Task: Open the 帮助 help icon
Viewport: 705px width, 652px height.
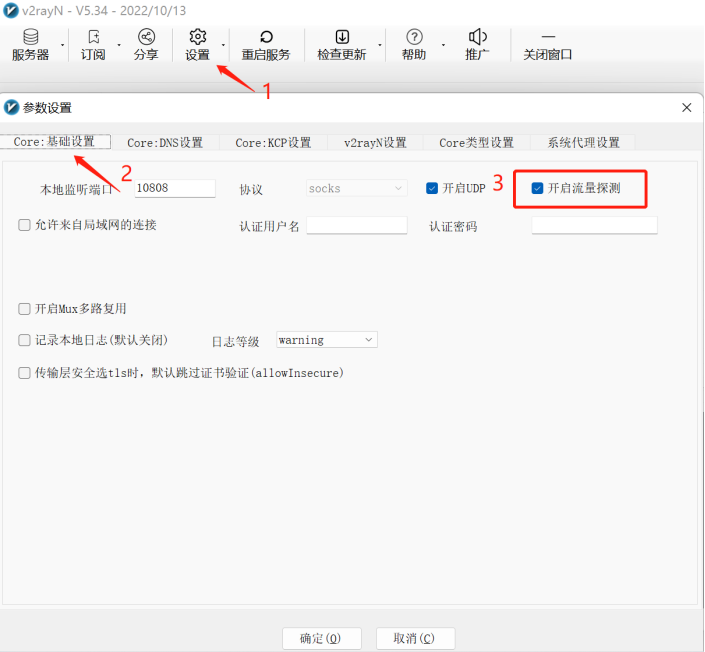Action: [414, 45]
